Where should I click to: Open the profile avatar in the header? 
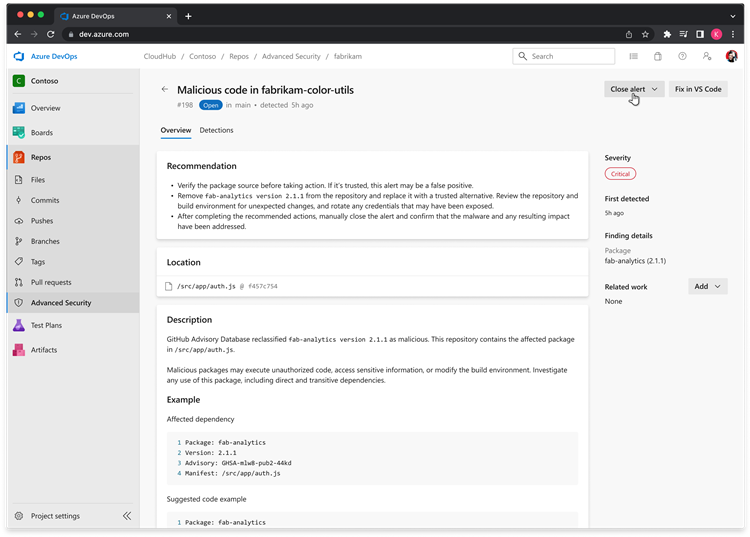point(731,56)
